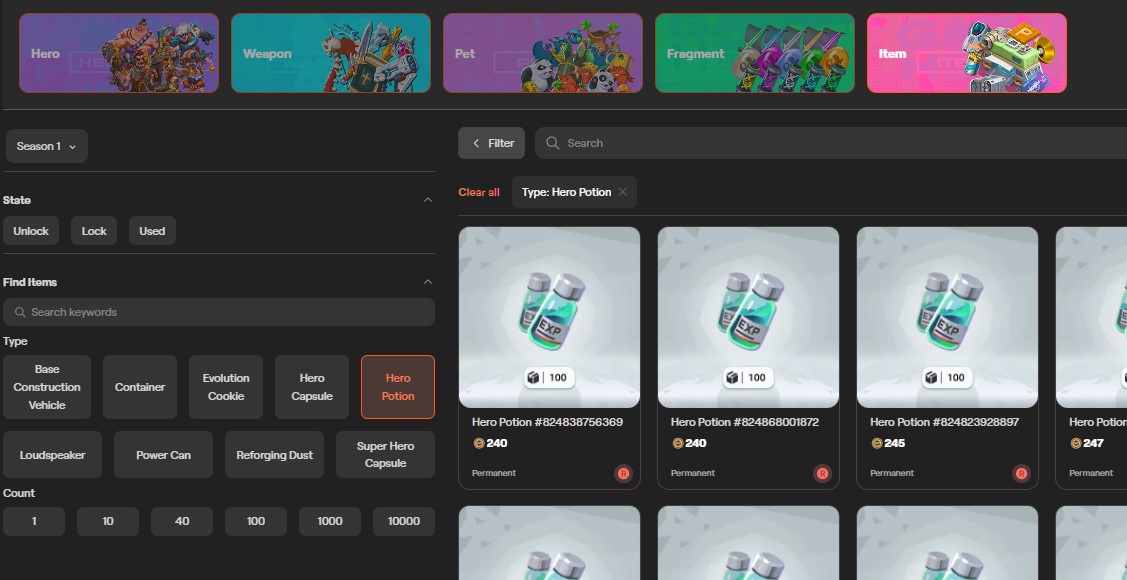Screen dimensions: 1127x580
Task: Click the coin icon beside price 245
Action: 876,443
